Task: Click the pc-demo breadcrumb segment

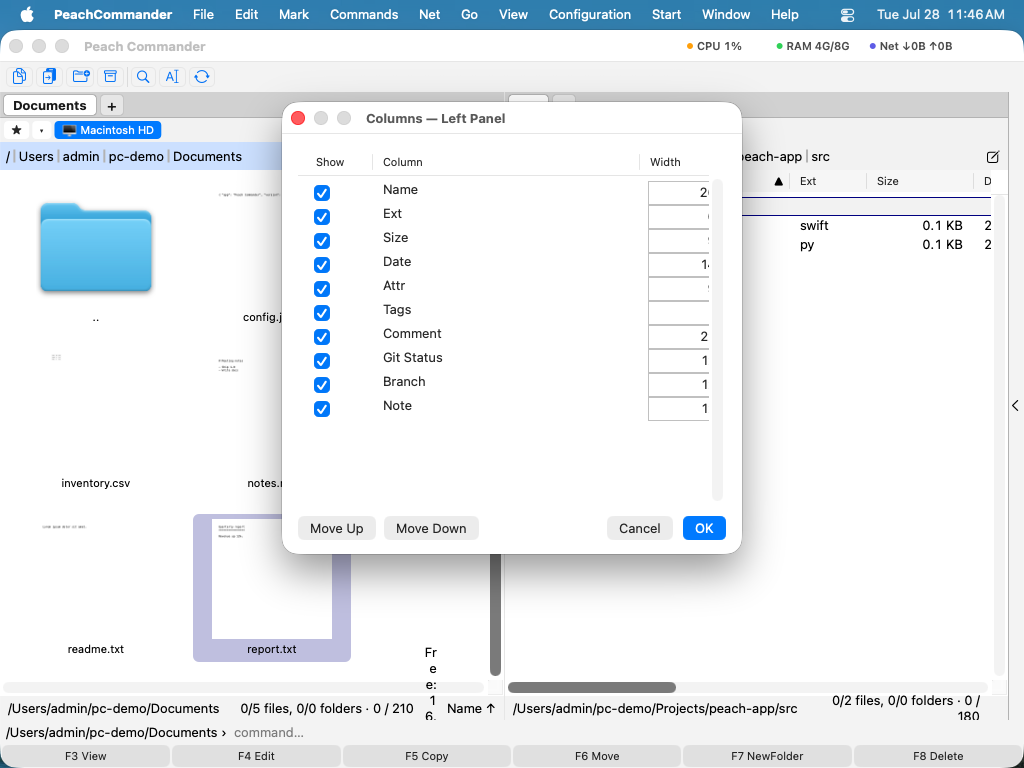Action: coord(136,157)
